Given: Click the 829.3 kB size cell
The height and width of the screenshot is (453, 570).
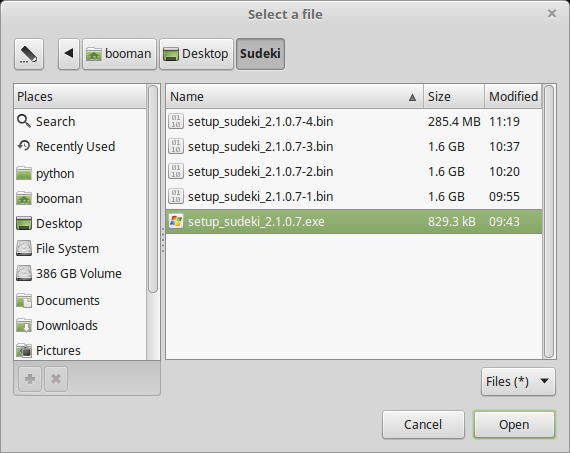Looking at the screenshot, I should point(451,222).
